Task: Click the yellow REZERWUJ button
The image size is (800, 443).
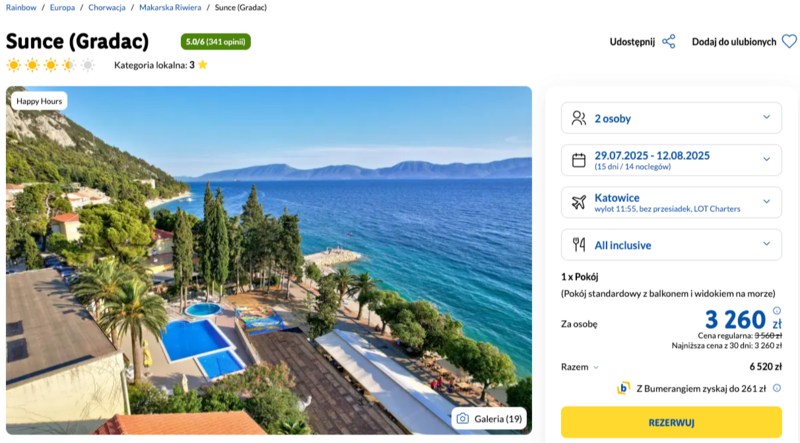Action: pos(671,422)
